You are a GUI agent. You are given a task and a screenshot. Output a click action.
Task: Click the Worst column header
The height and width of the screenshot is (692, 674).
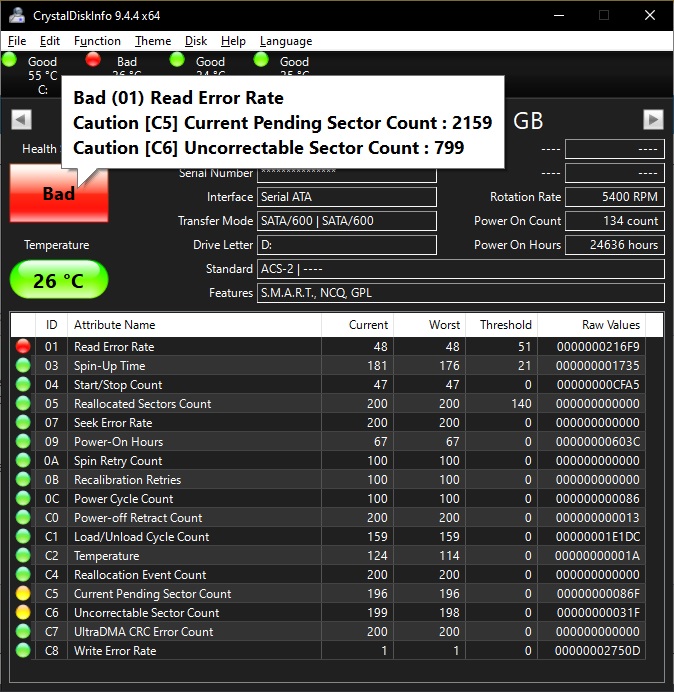coord(429,325)
